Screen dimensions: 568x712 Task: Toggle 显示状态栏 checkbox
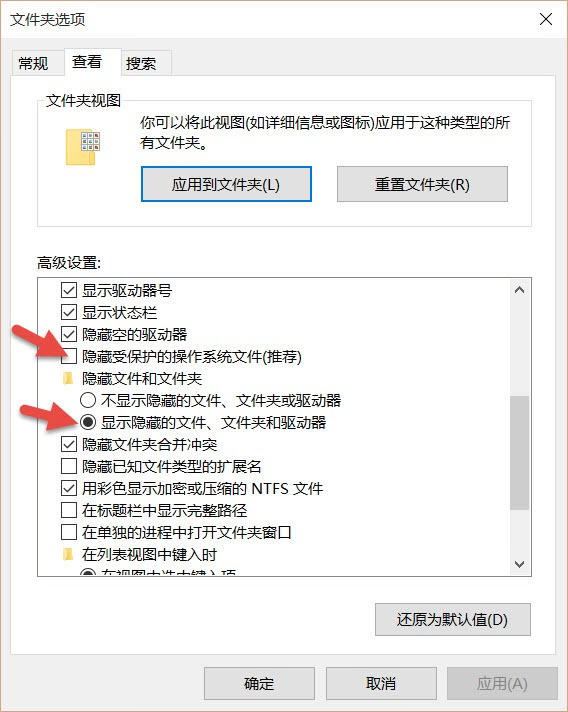pos(69,312)
